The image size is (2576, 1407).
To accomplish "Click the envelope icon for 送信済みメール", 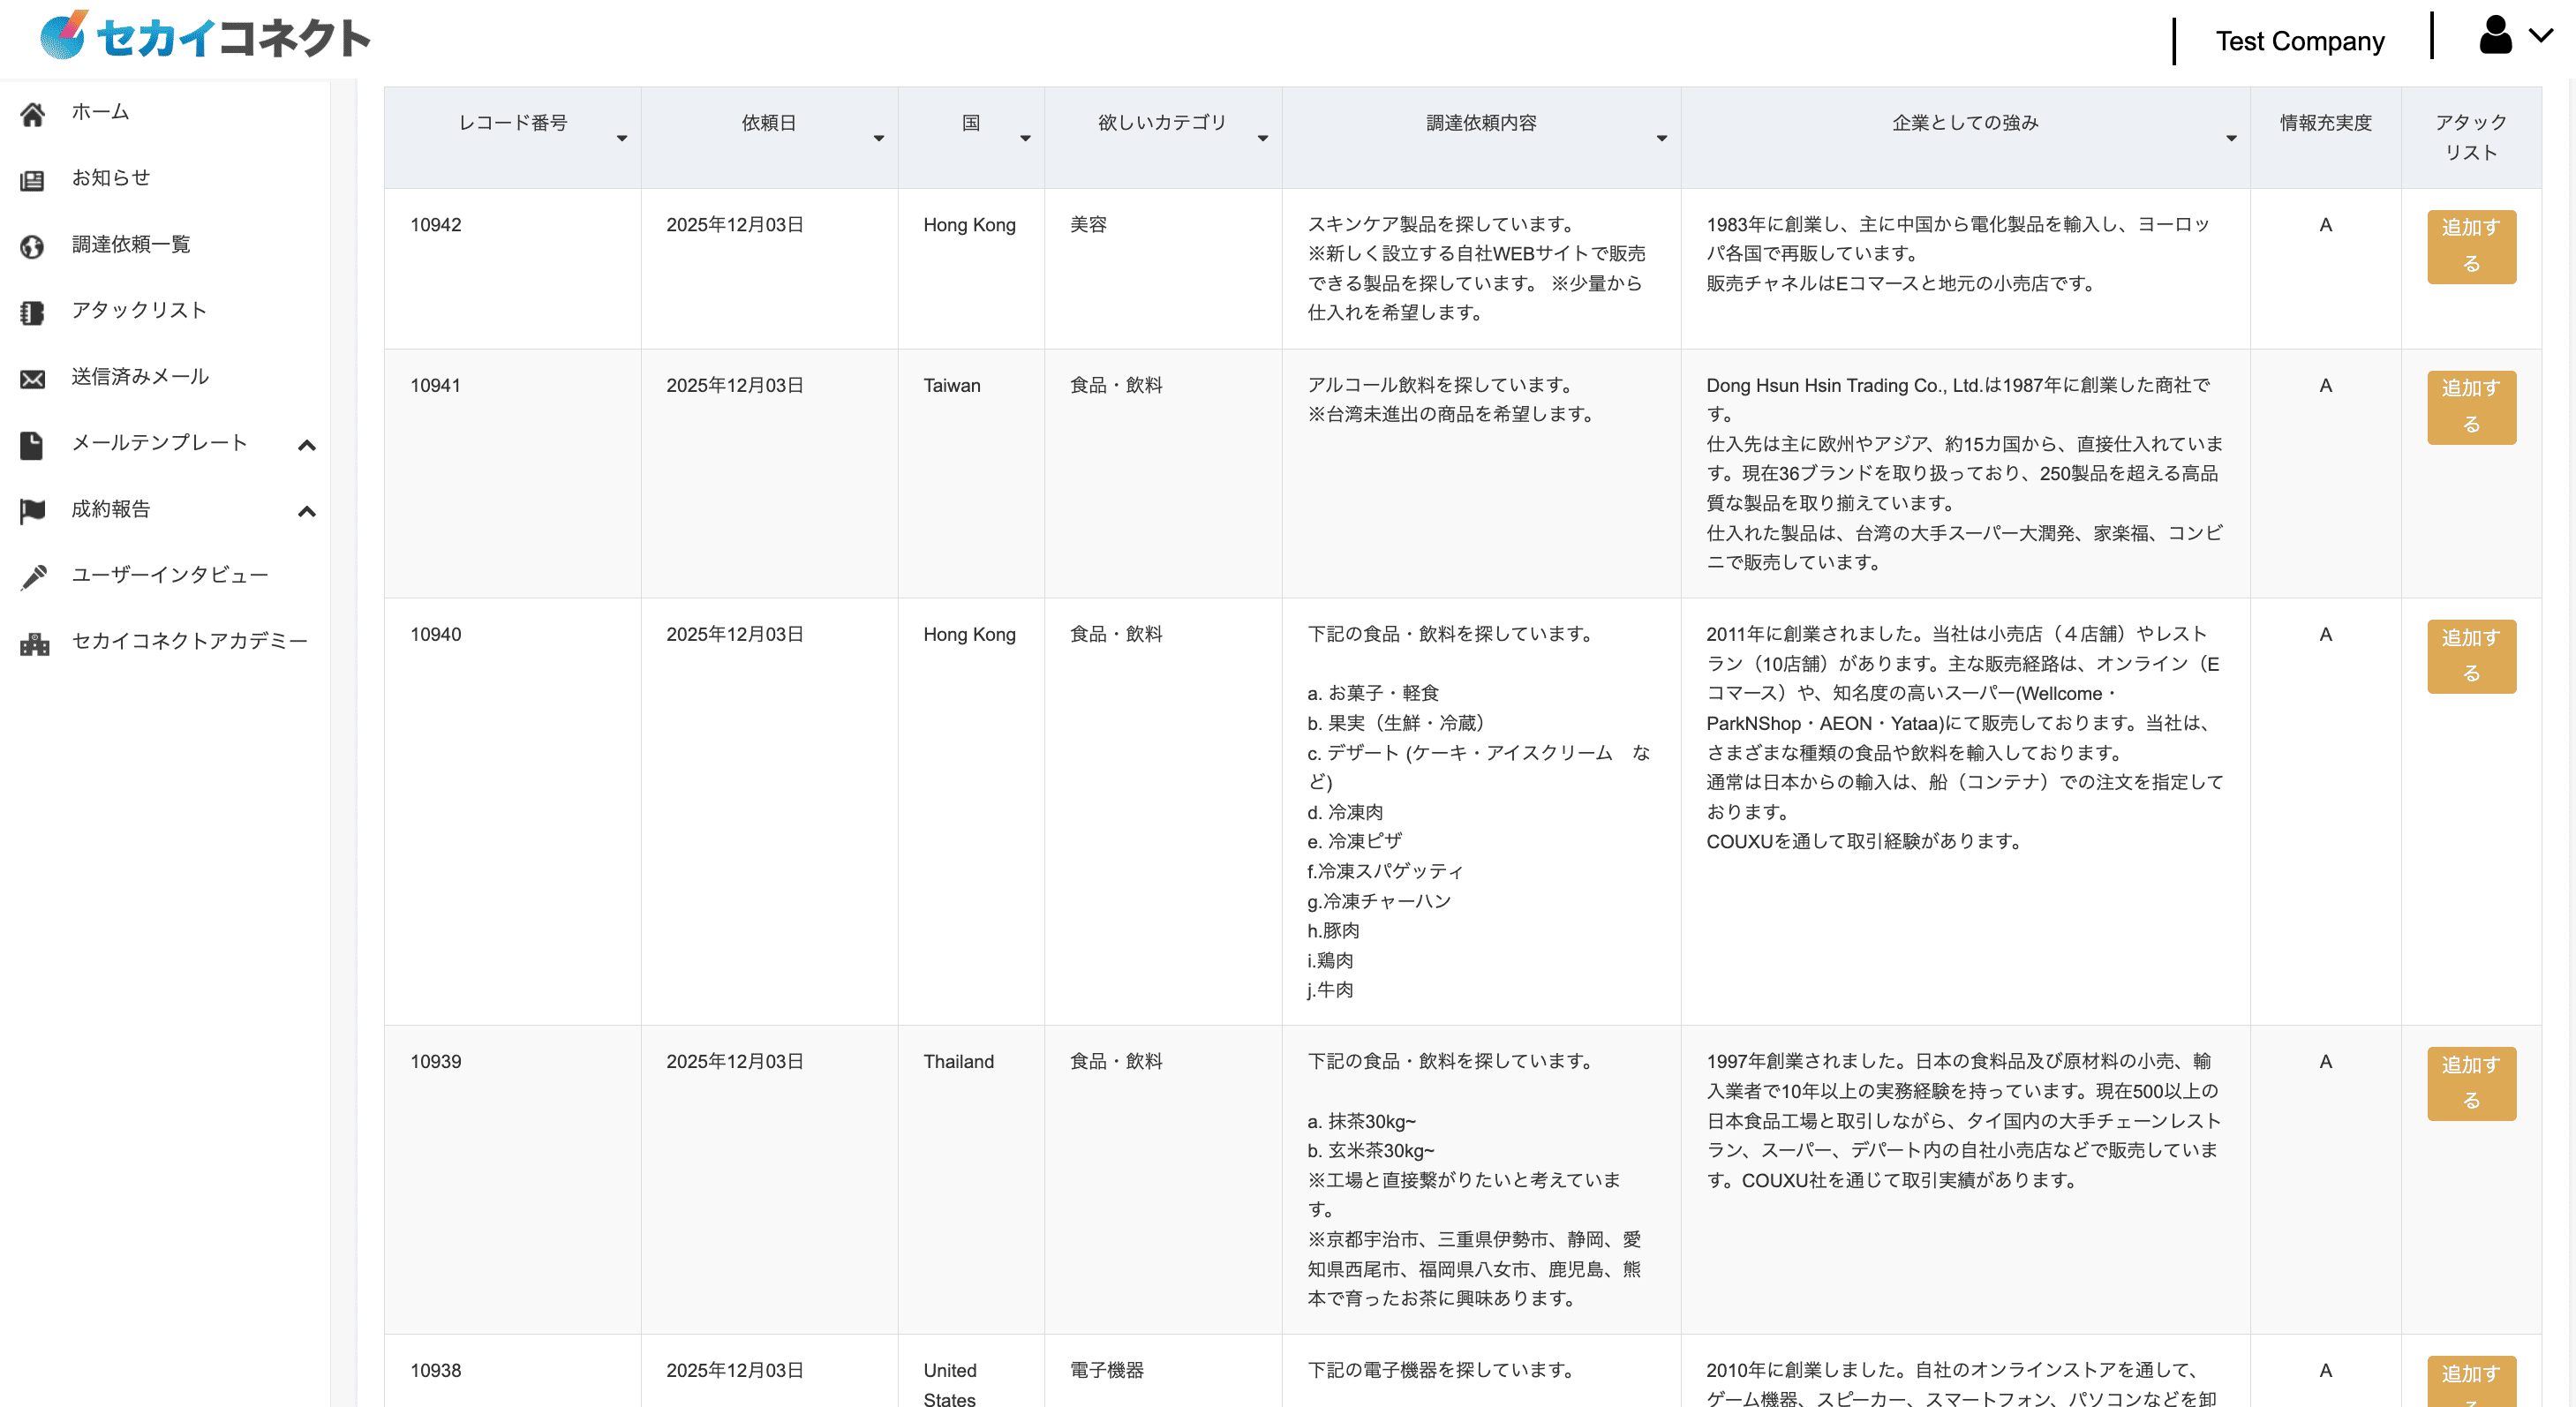I will point(32,378).
